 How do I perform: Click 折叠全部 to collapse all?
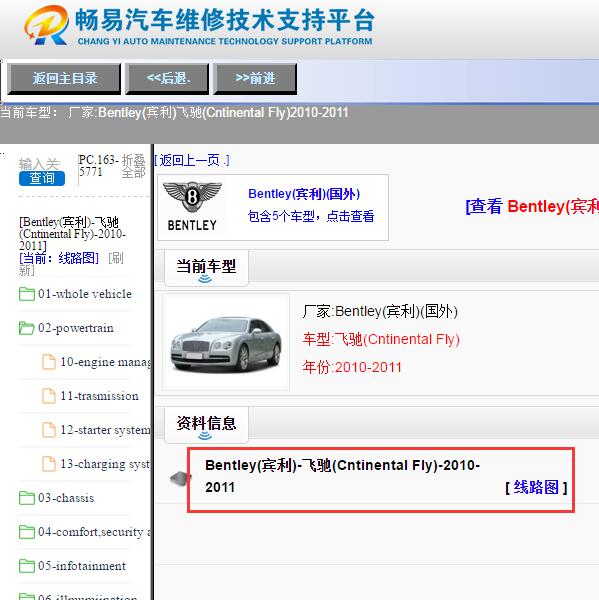[134, 166]
